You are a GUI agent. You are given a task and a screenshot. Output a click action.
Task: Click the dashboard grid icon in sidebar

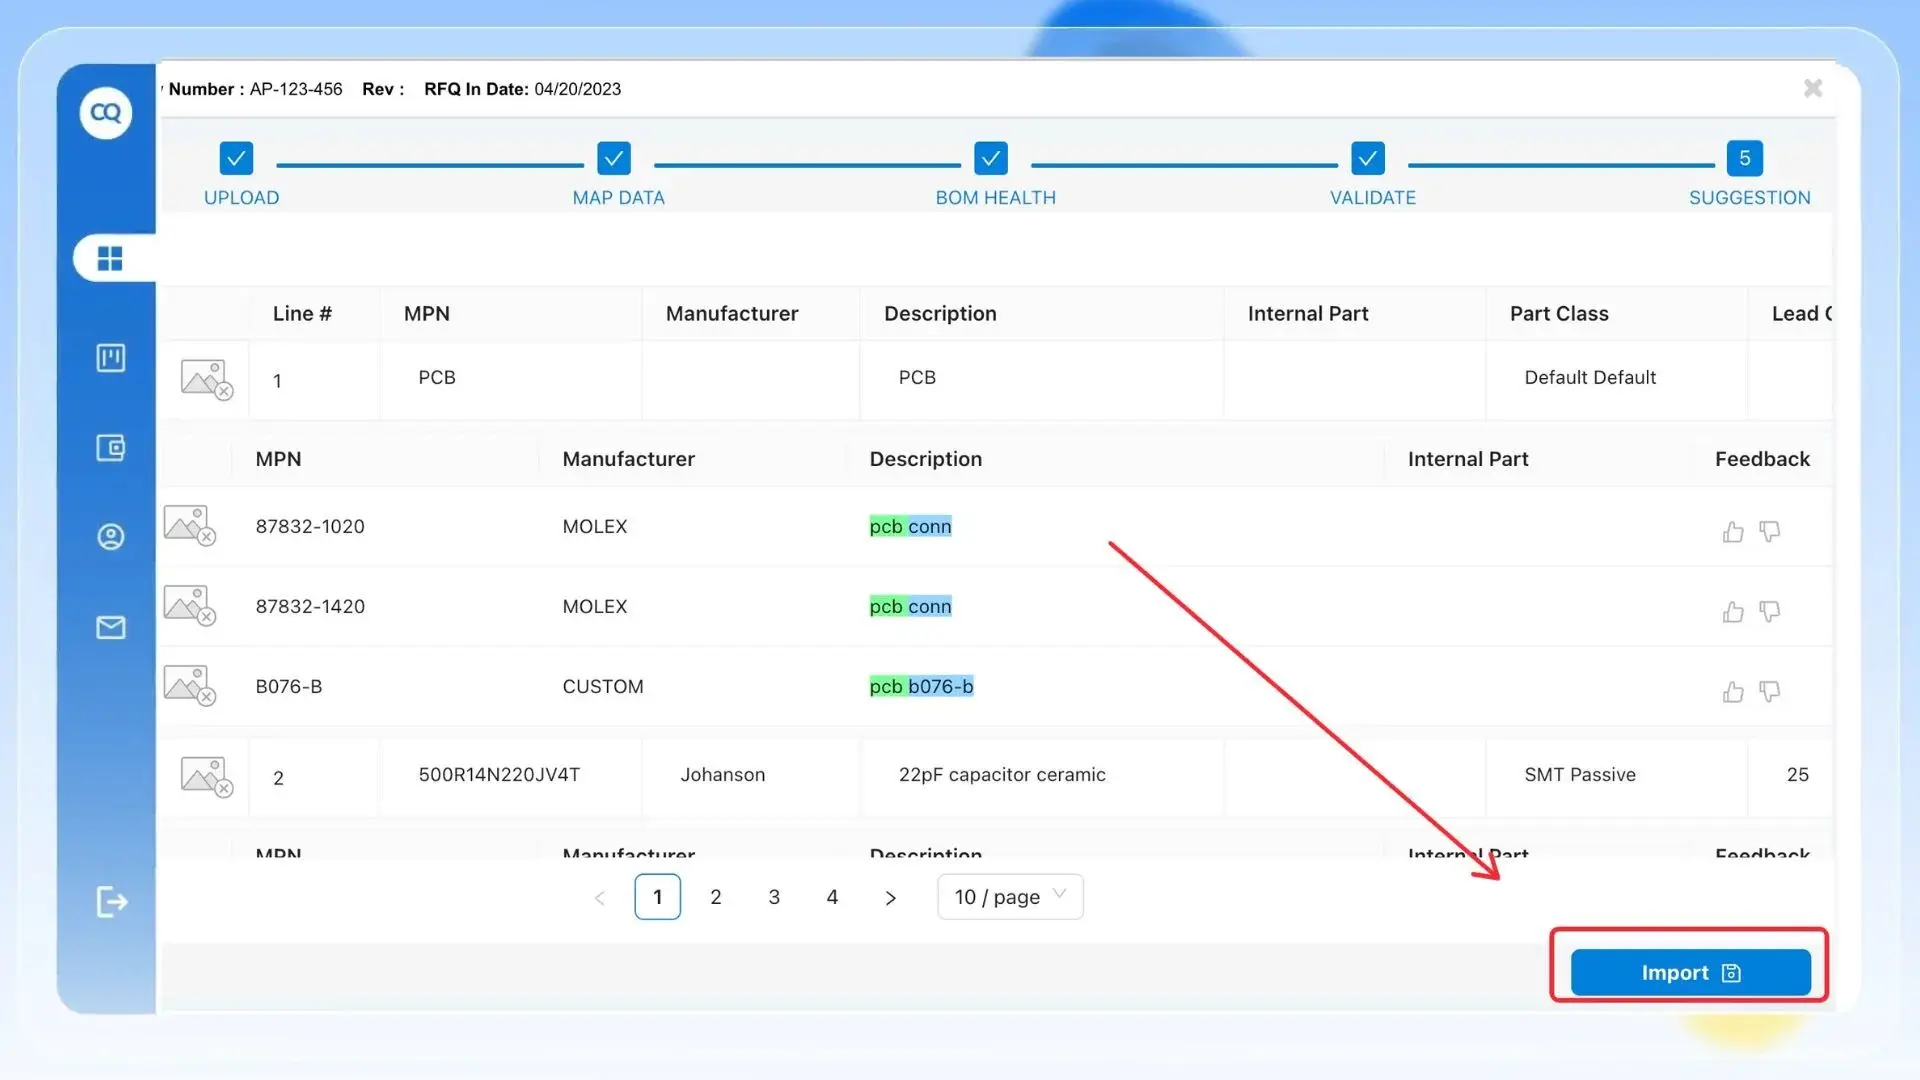coord(110,259)
